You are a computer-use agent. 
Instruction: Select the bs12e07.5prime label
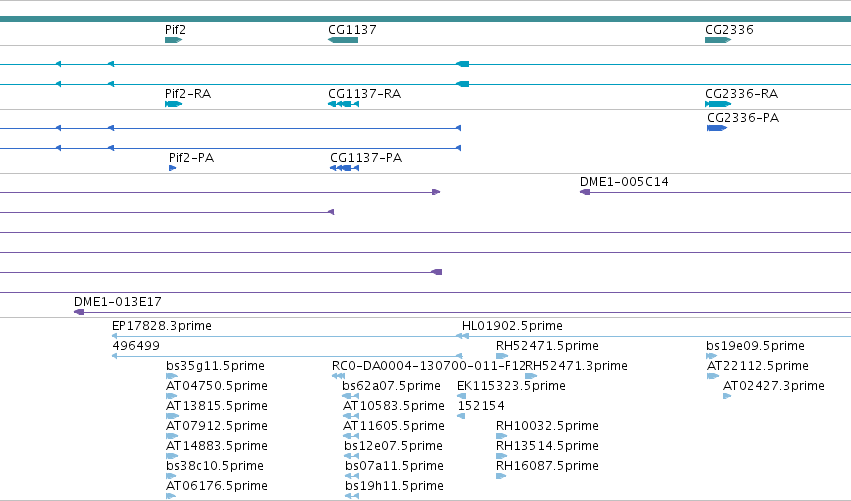pyautogui.click(x=393, y=446)
